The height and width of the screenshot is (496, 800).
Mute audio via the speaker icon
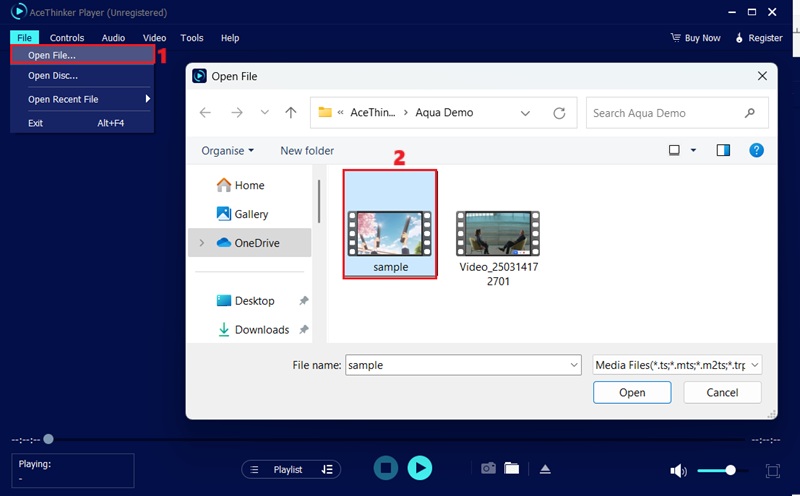[x=678, y=470]
